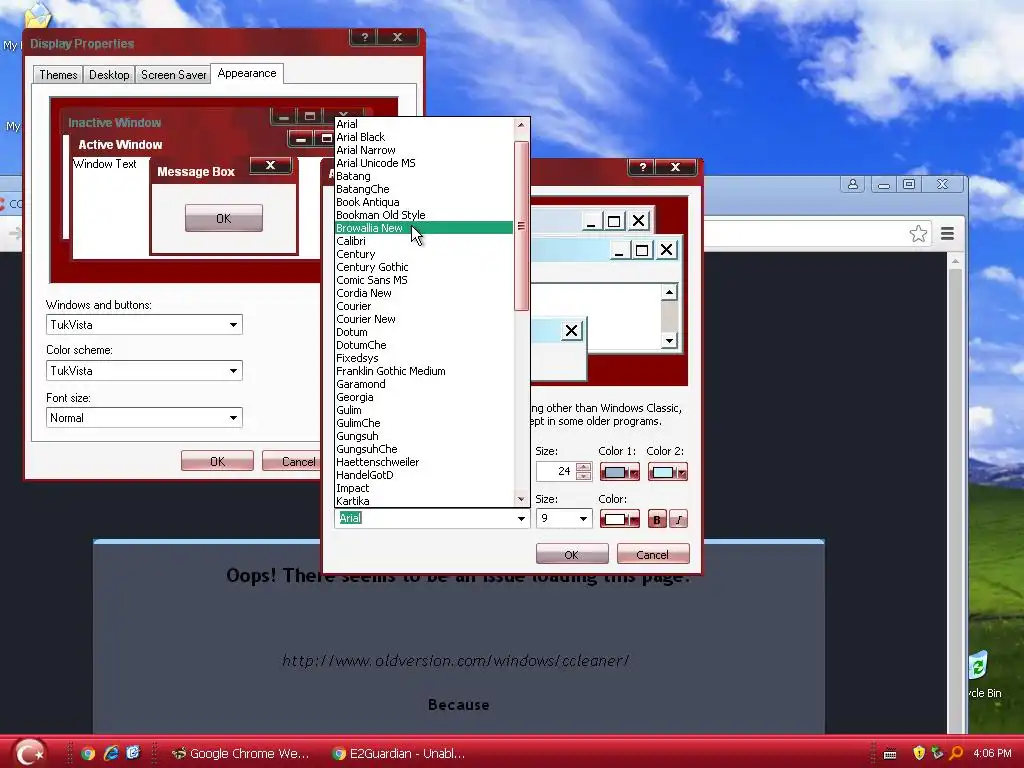Click preview window scroll down arrow

[x=669, y=341]
